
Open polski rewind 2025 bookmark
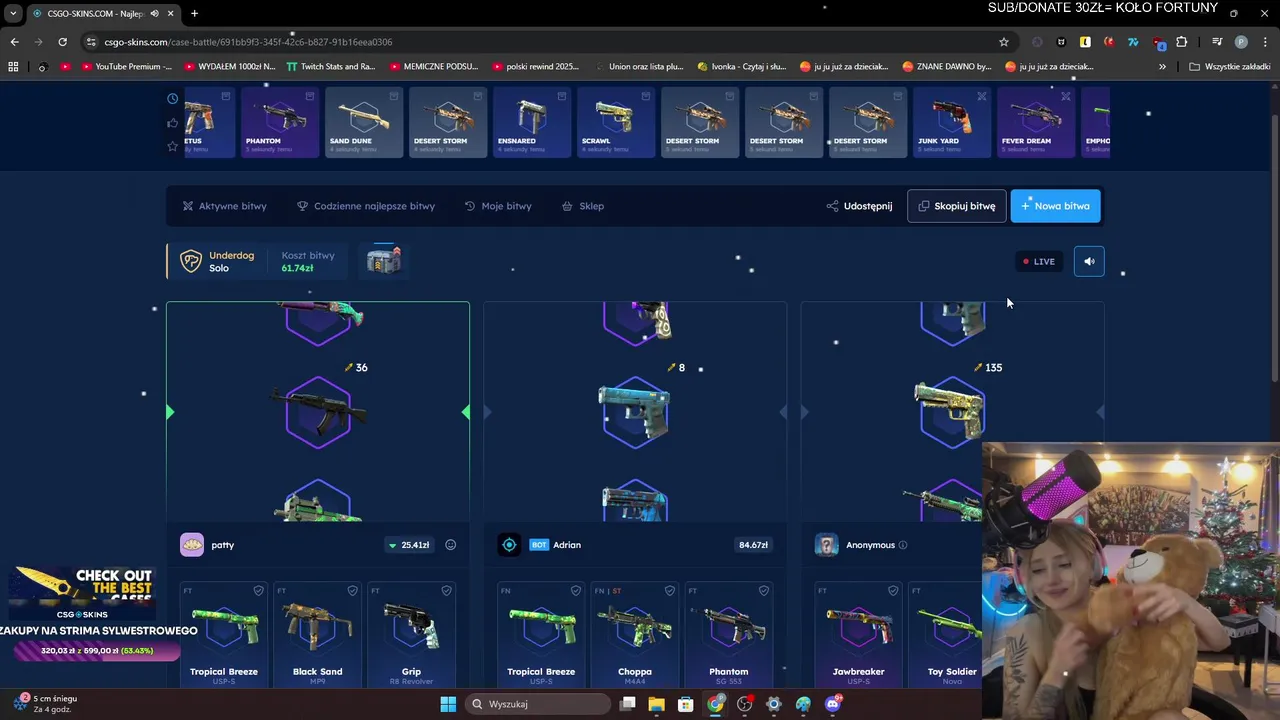(535, 67)
